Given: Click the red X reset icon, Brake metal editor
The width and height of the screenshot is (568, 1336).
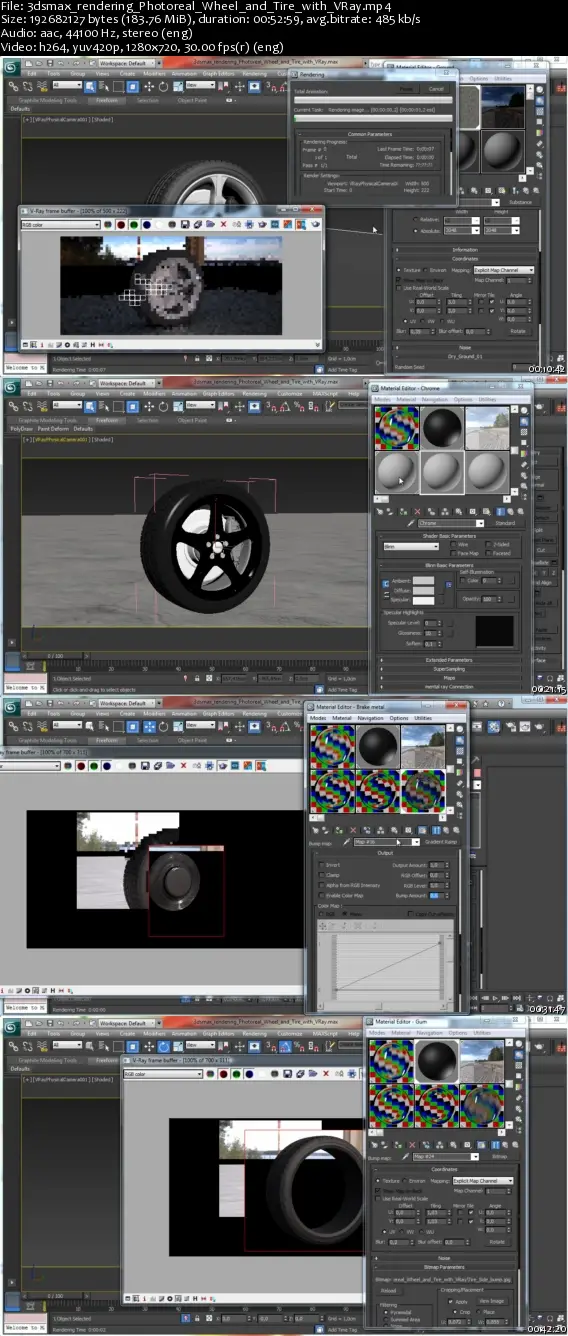Looking at the screenshot, I should [353, 830].
